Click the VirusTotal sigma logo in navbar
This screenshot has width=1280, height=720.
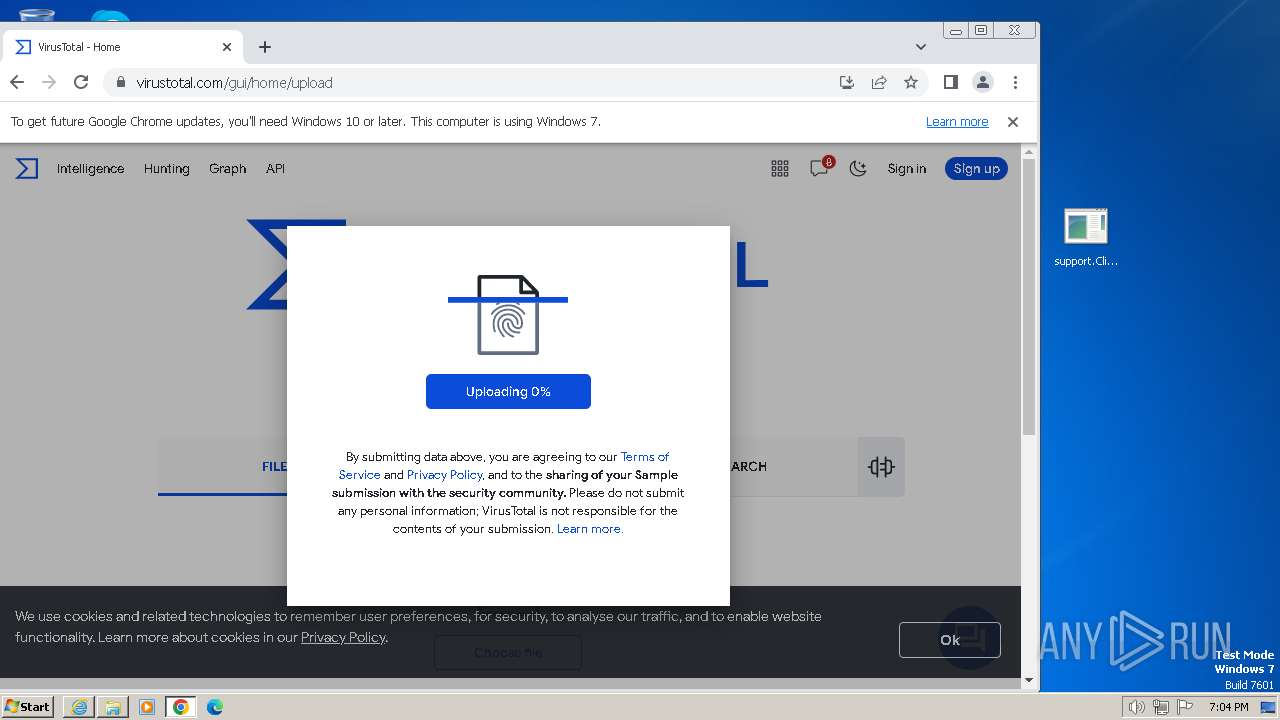click(27, 169)
